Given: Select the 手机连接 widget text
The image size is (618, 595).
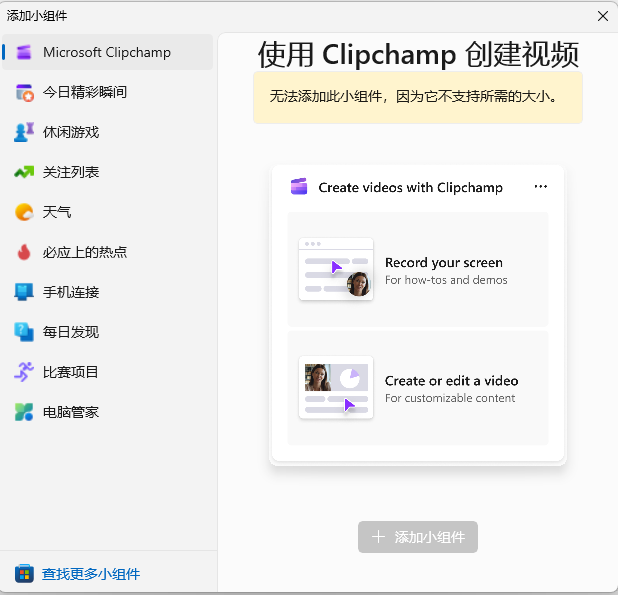Looking at the screenshot, I should (71, 292).
